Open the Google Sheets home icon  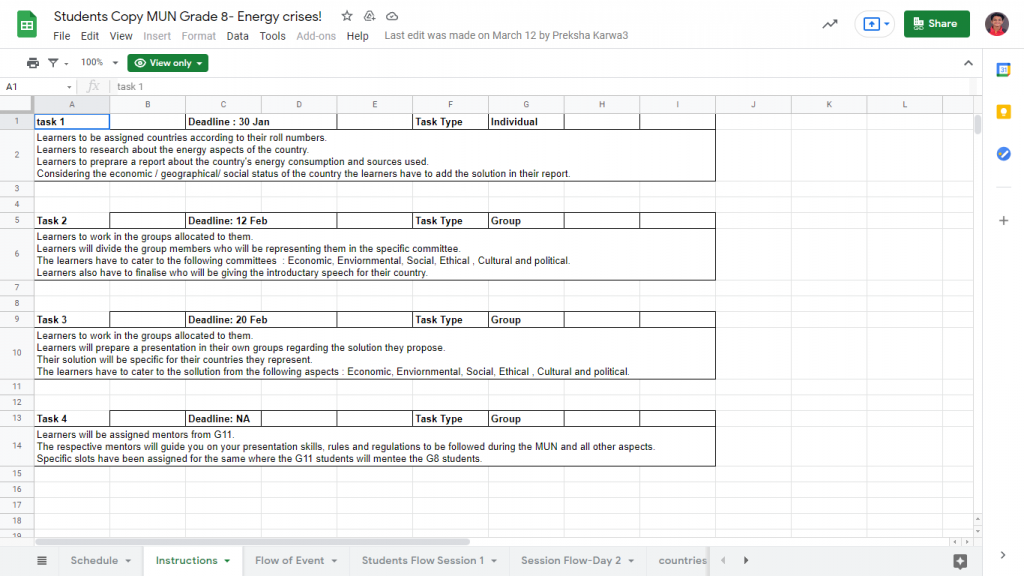(x=27, y=25)
